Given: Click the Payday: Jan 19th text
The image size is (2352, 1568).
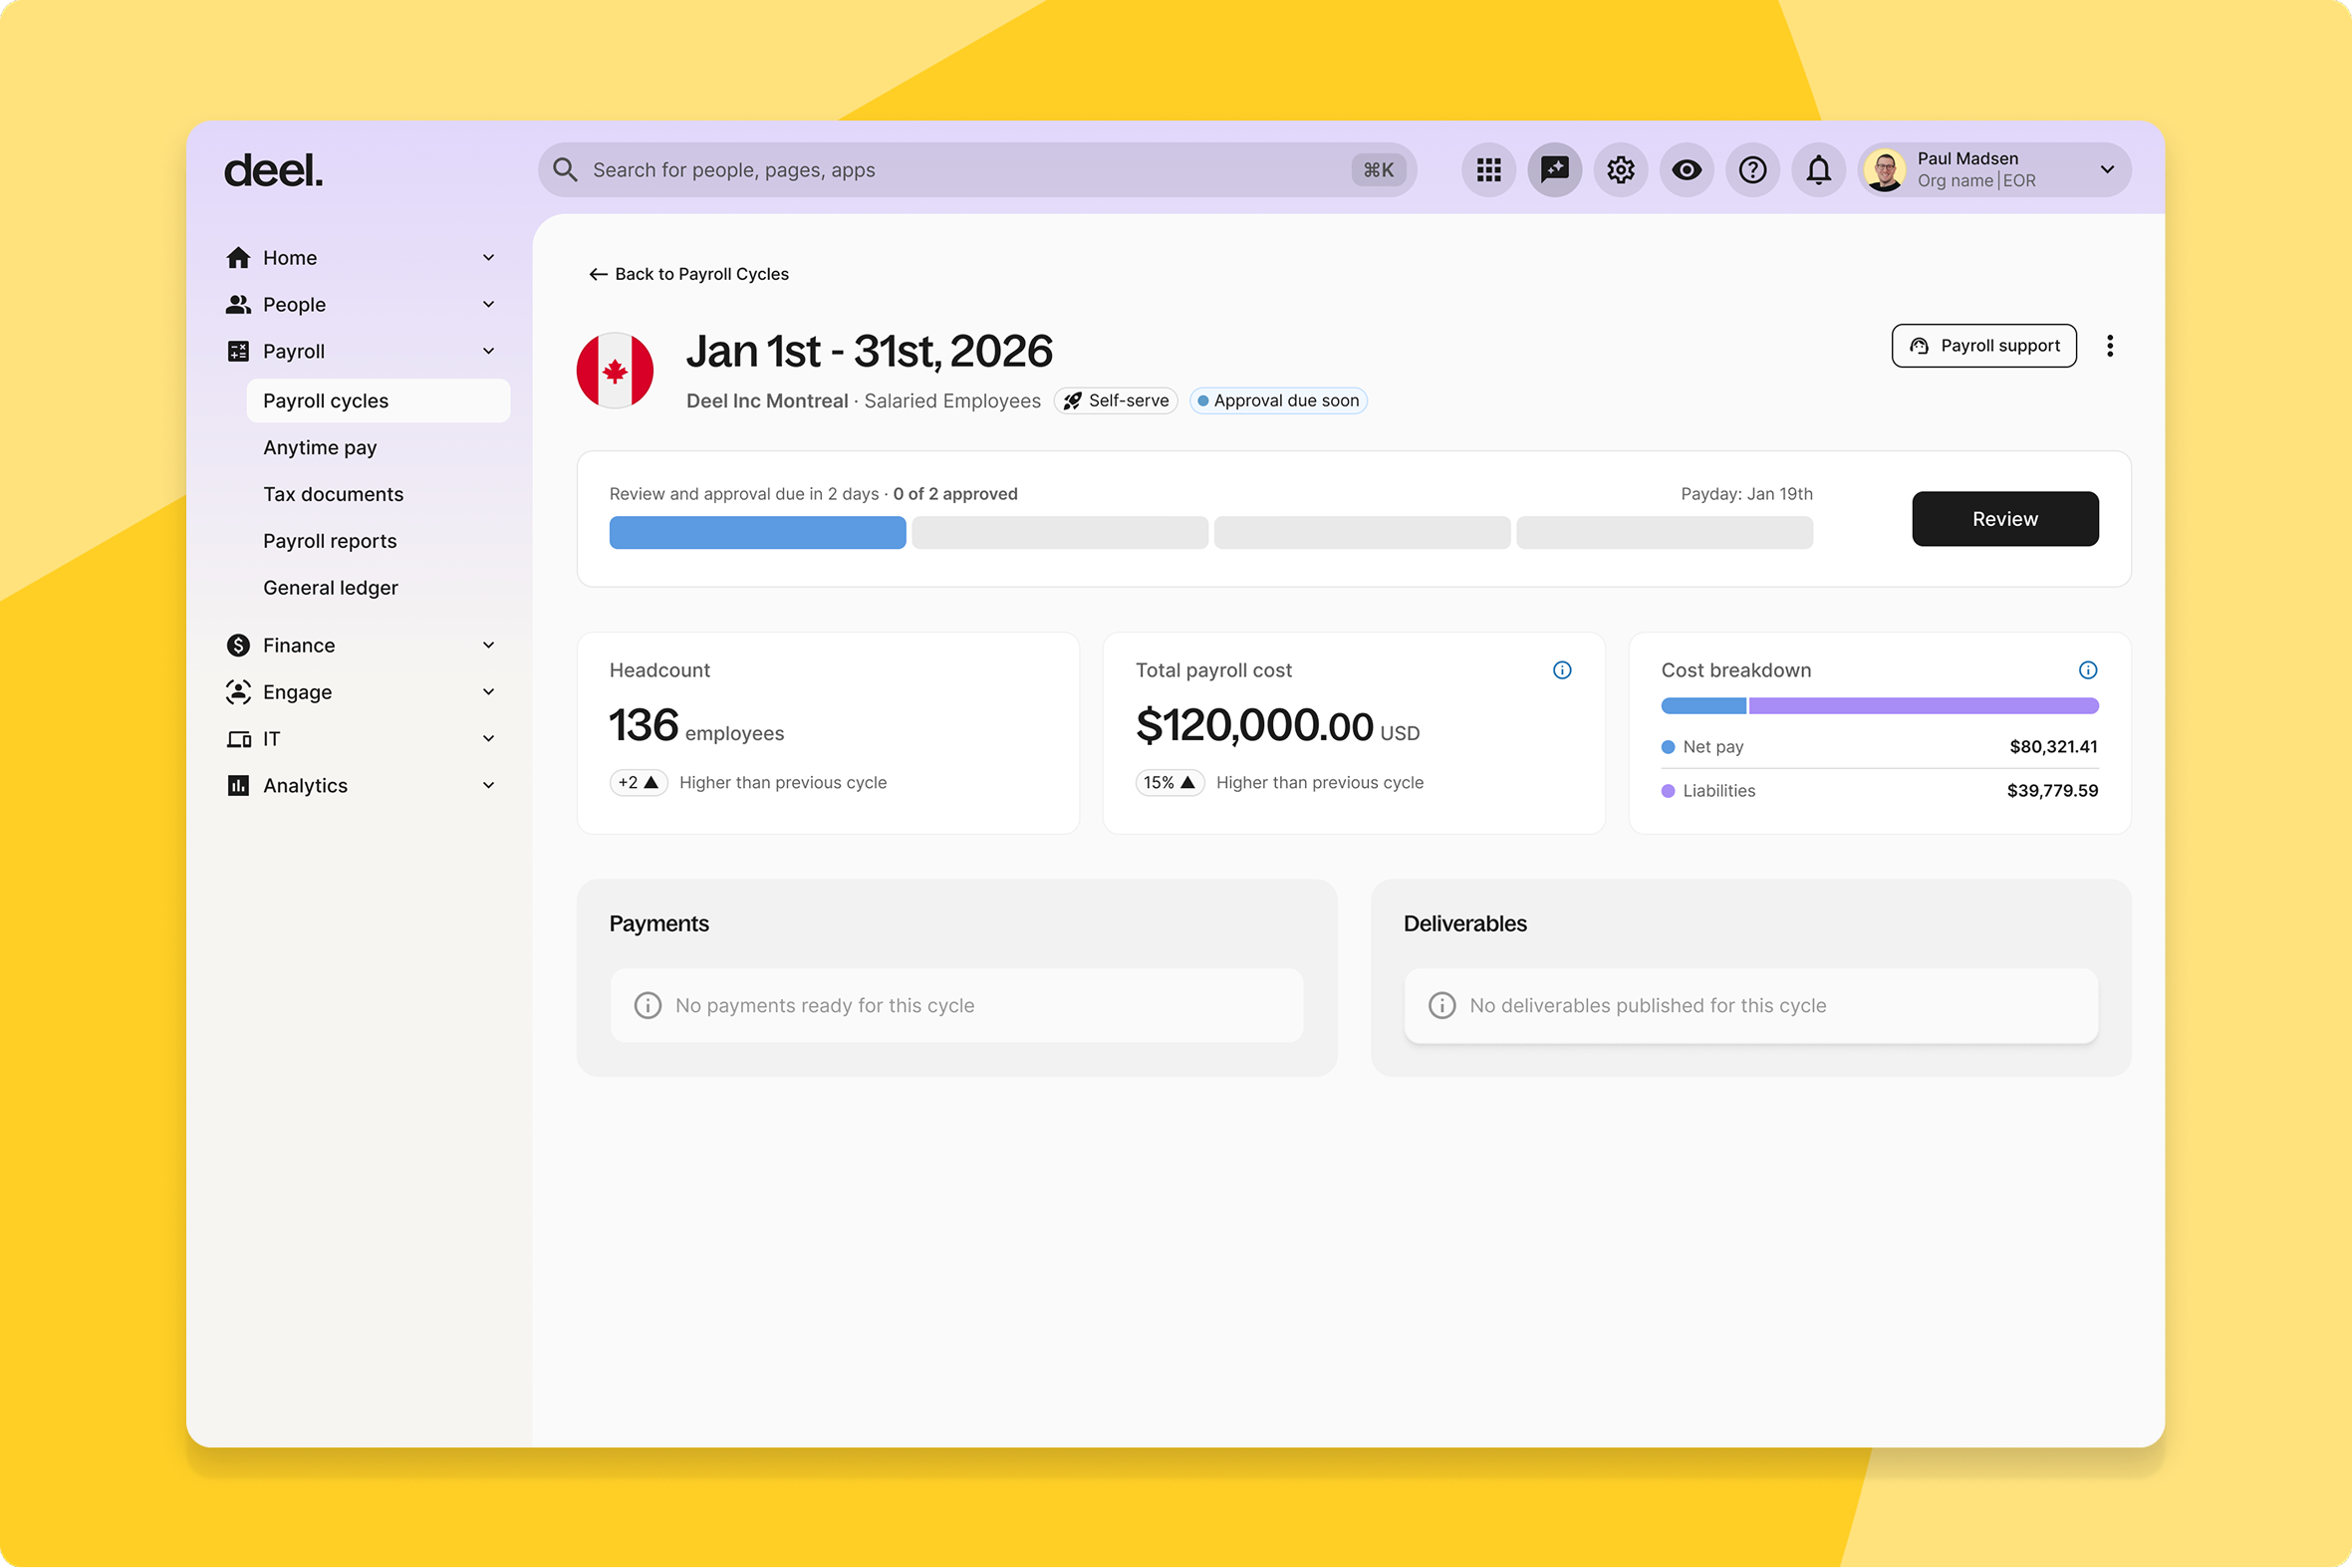Looking at the screenshot, I should [1747, 494].
